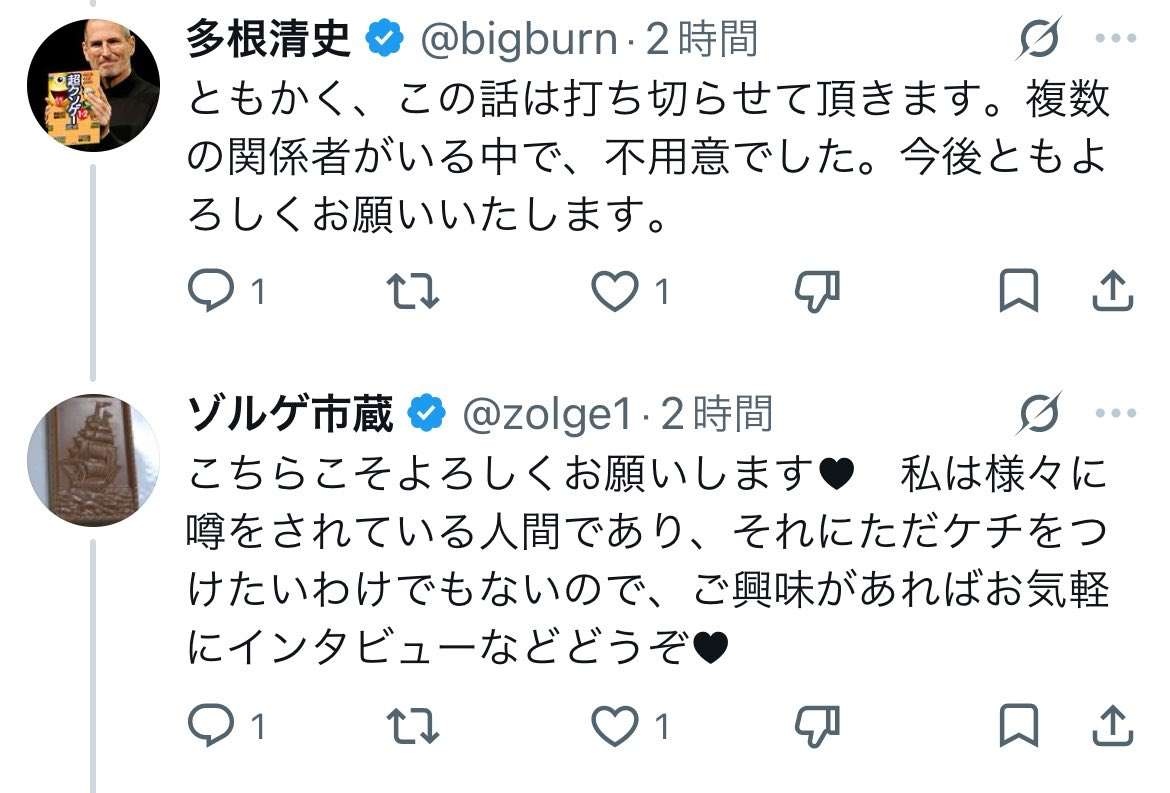Open ゾルゲ市蔵 profile via display name
Screen dimensions: 1170x793
pyautogui.click(x=291, y=414)
